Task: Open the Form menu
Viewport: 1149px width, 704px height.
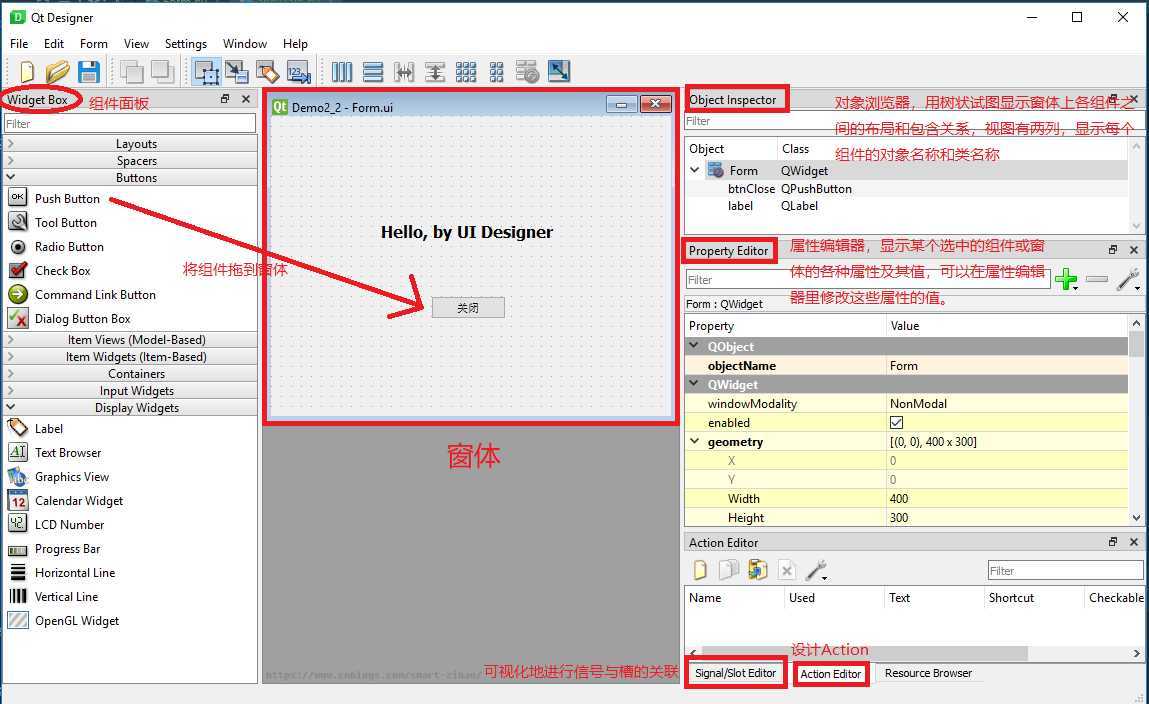Action: [x=93, y=44]
